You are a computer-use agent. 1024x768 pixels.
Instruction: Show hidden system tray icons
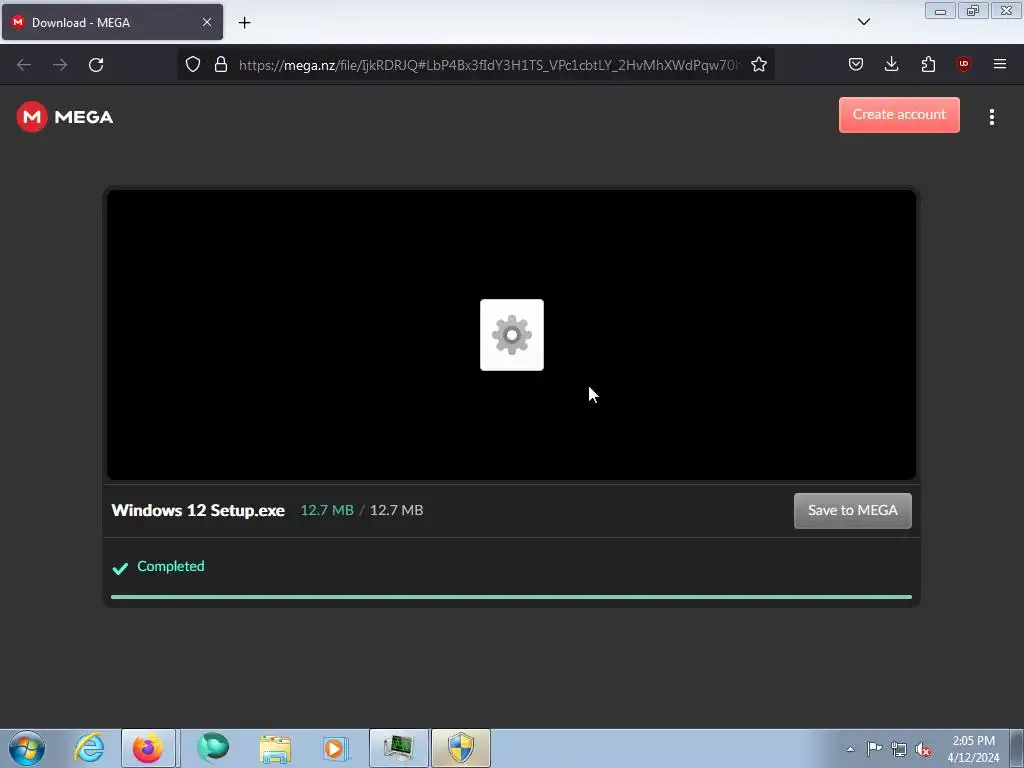850,749
